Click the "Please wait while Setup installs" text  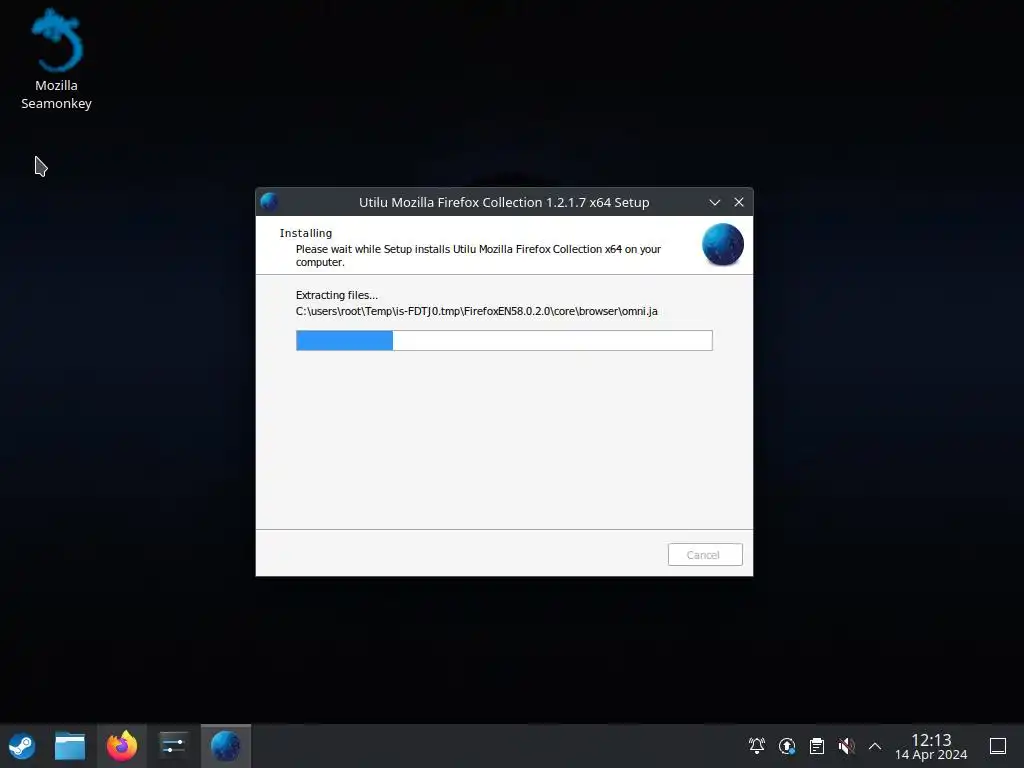[478, 255]
